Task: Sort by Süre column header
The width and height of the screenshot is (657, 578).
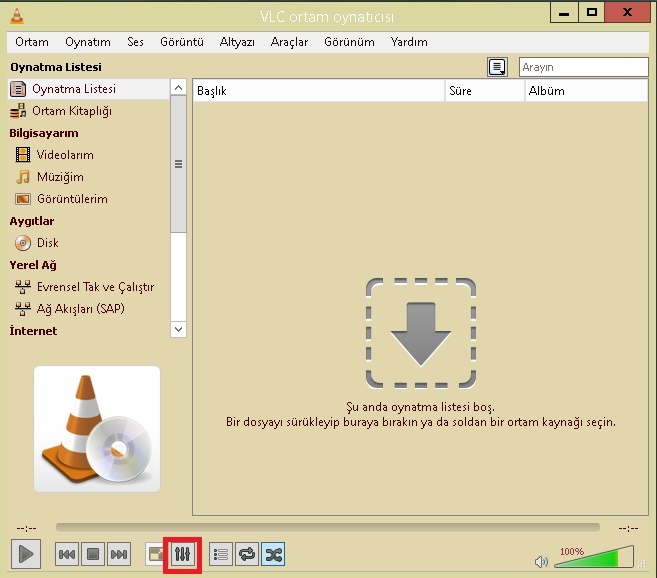Action: click(485, 91)
